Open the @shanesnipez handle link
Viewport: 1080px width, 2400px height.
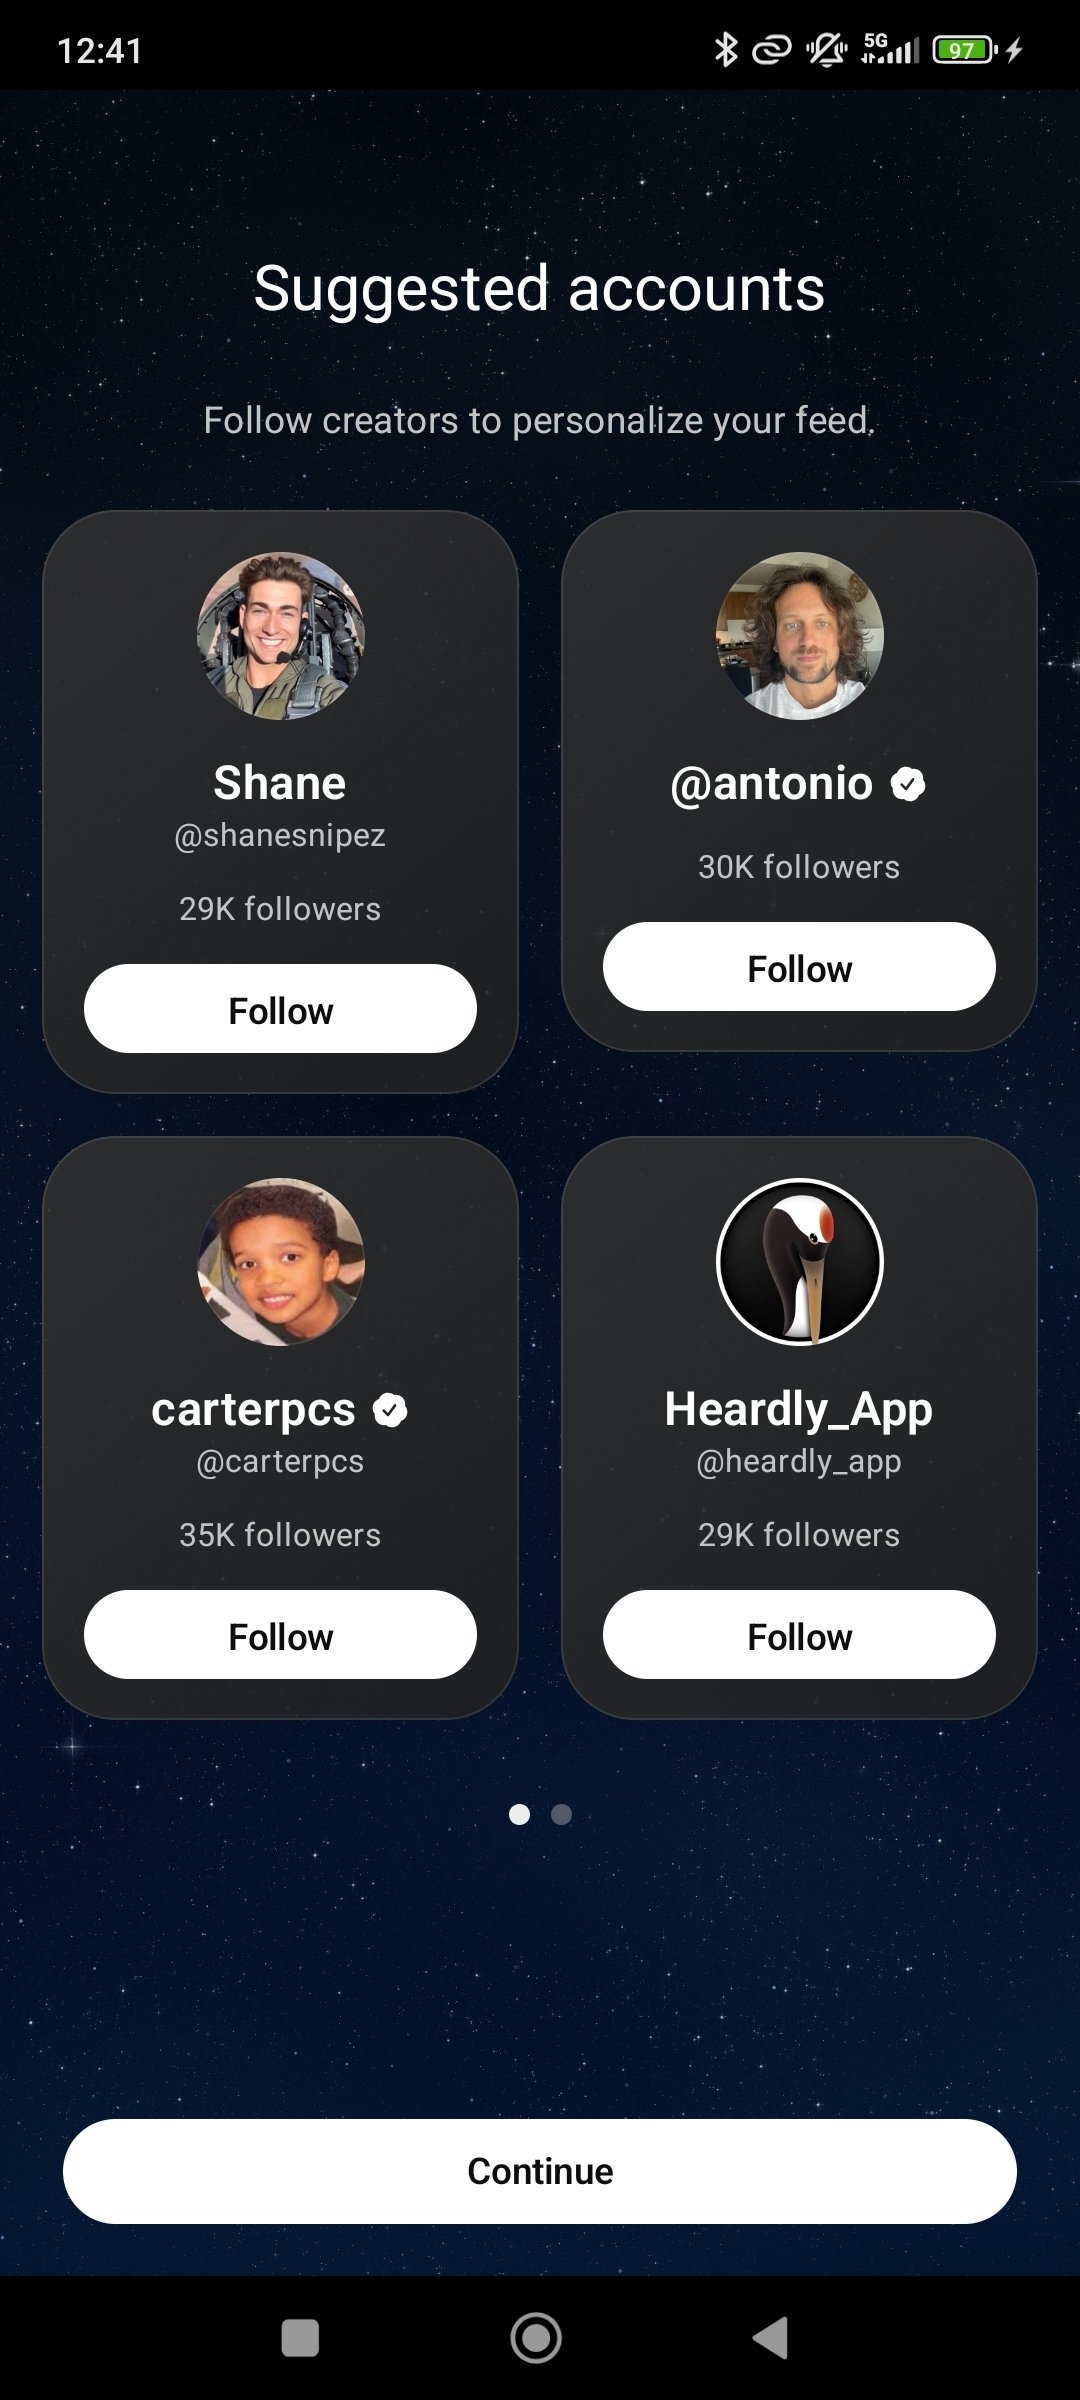[280, 835]
